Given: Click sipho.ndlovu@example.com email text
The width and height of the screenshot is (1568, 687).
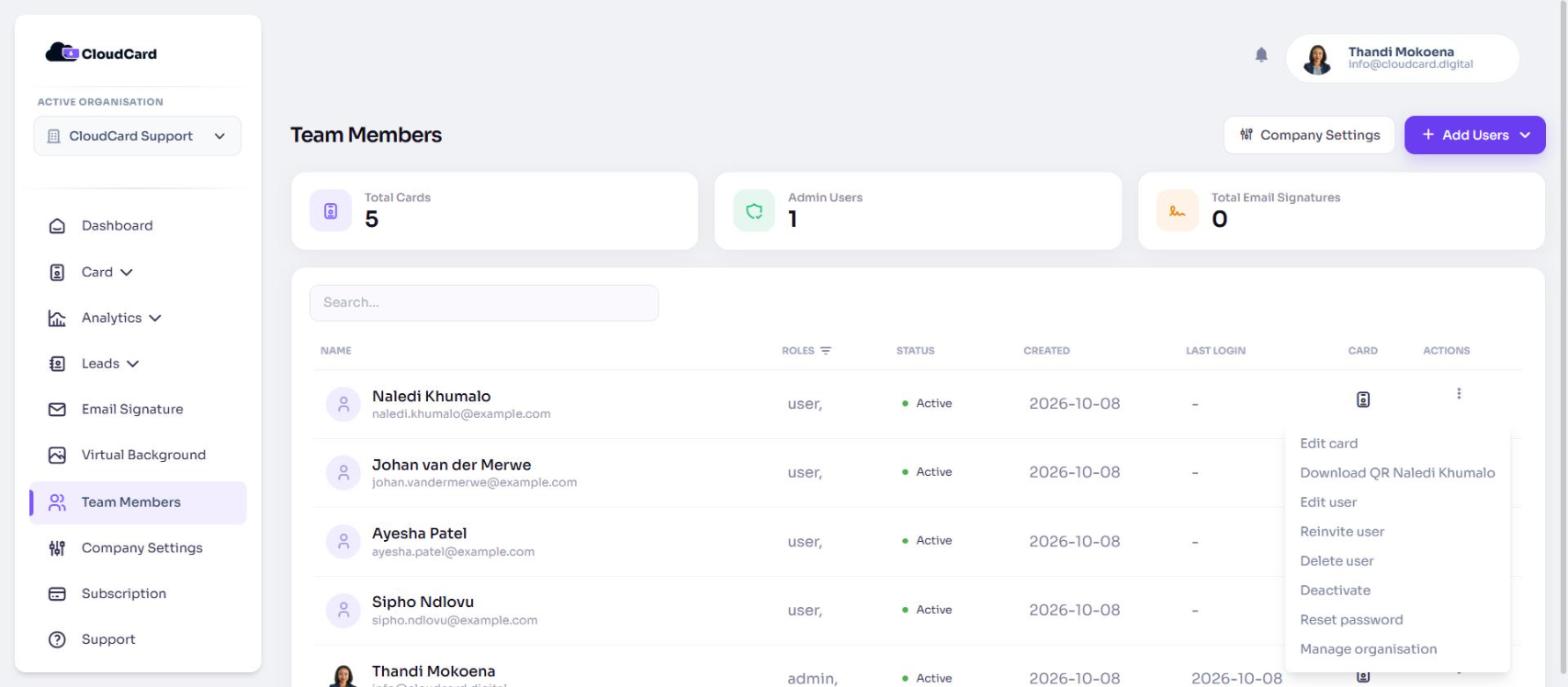Looking at the screenshot, I should (x=454, y=620).
